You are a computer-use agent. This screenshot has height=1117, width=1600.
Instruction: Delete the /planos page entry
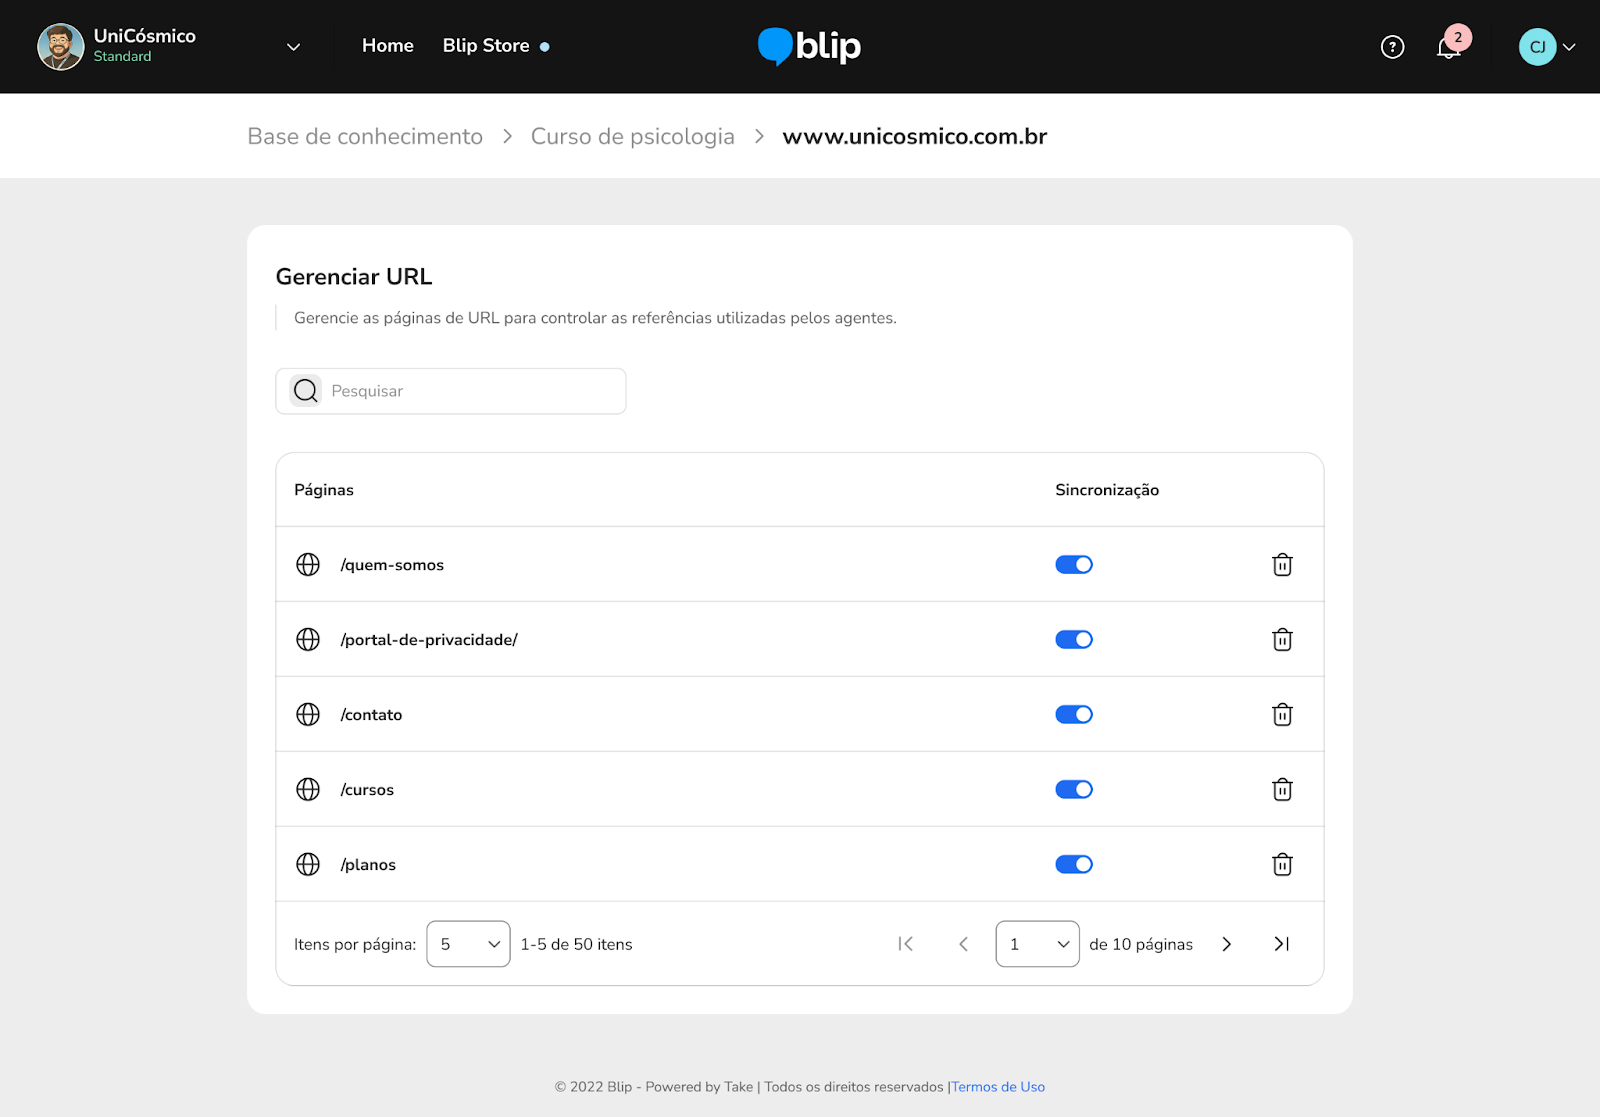(1282, 865)
